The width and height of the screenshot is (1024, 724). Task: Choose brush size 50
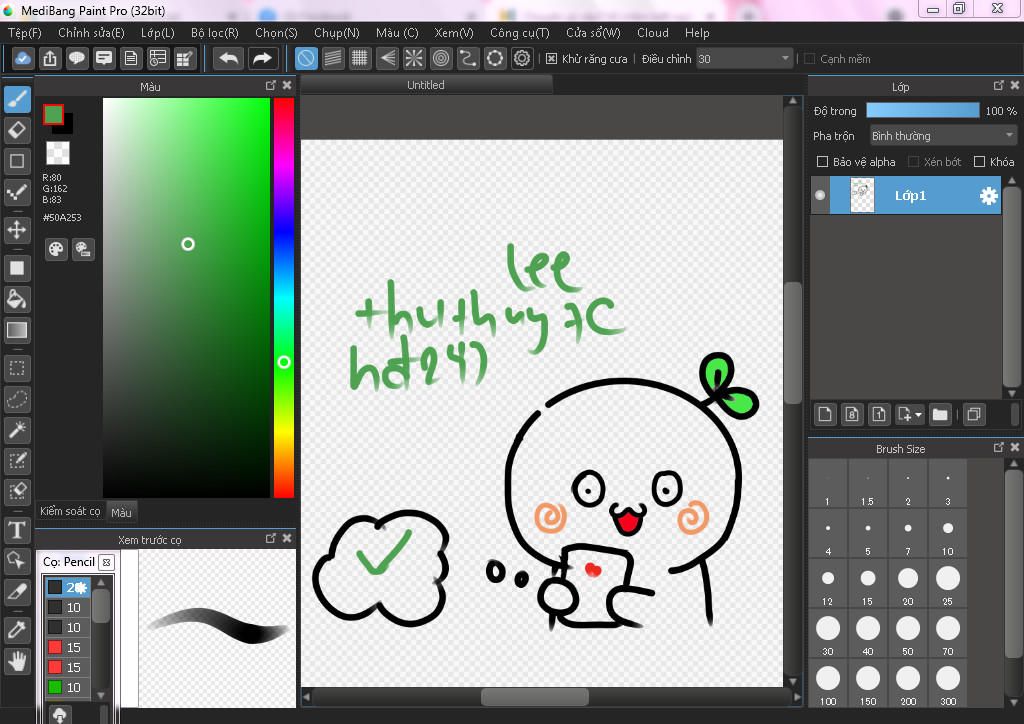[908, 635]
